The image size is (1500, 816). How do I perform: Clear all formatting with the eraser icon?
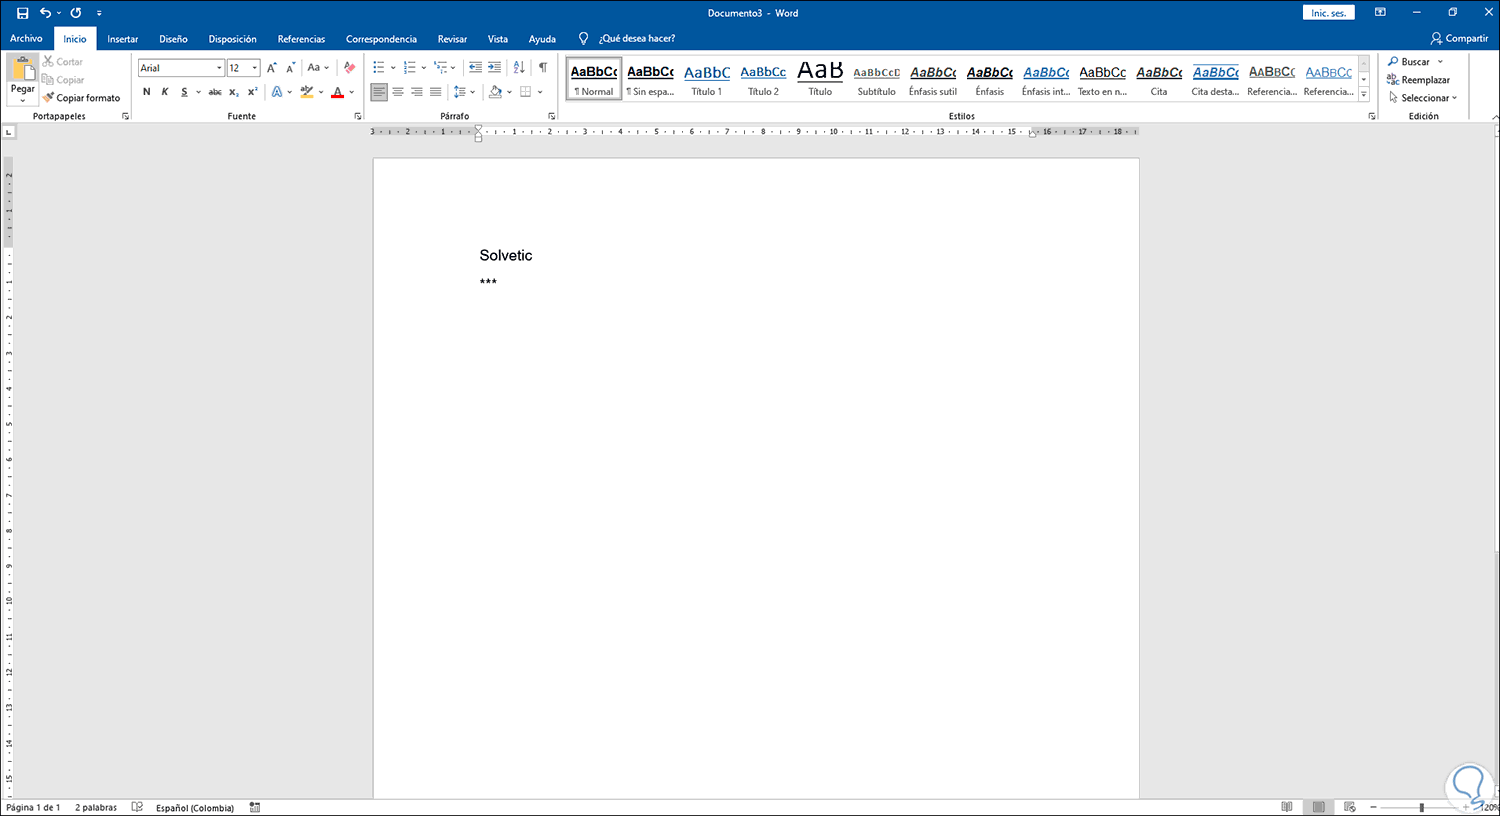[349, 68]
